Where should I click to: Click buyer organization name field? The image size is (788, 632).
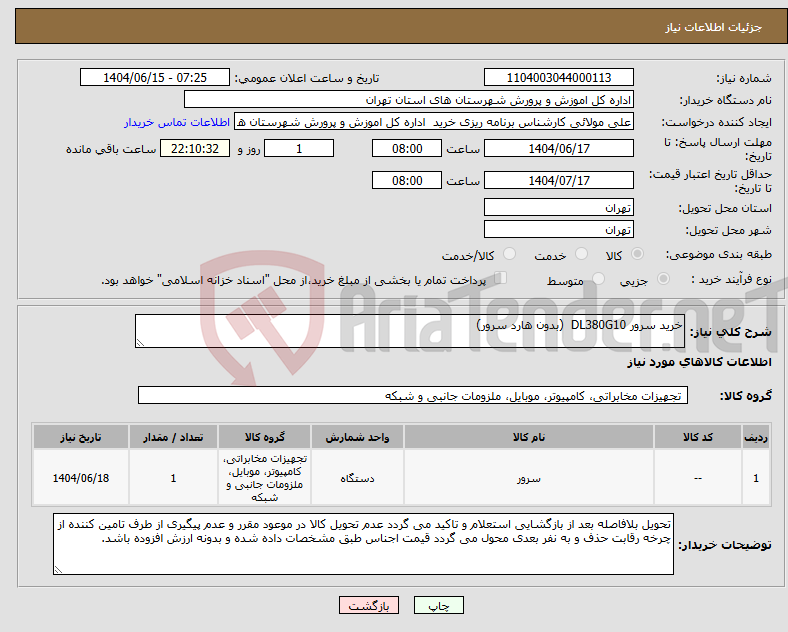coord(409,99)
